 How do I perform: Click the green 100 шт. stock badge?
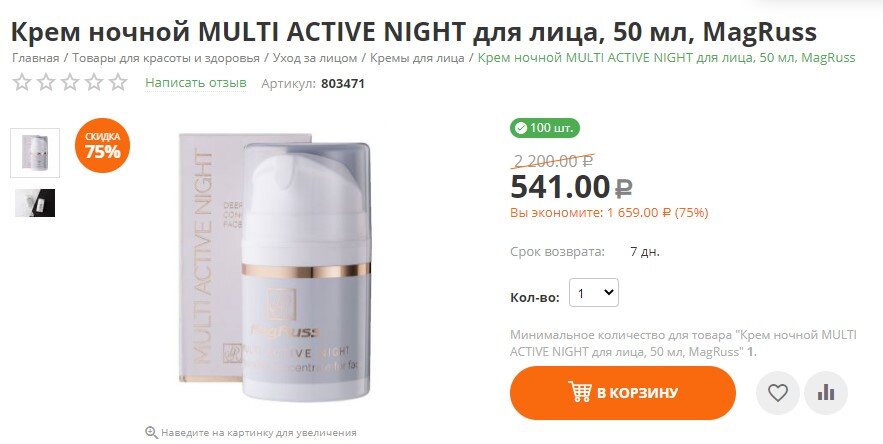pos(545,128)
